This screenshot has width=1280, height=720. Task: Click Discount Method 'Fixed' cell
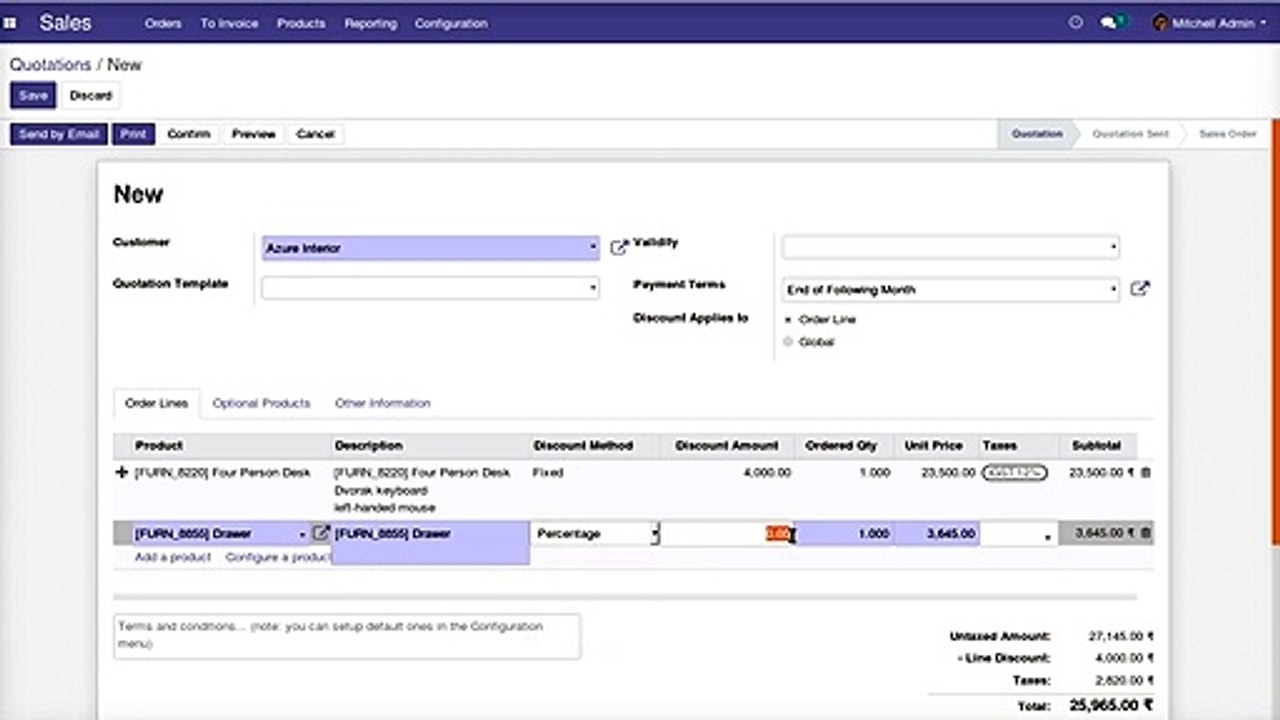pyautogui.click(x=548, y=473)
